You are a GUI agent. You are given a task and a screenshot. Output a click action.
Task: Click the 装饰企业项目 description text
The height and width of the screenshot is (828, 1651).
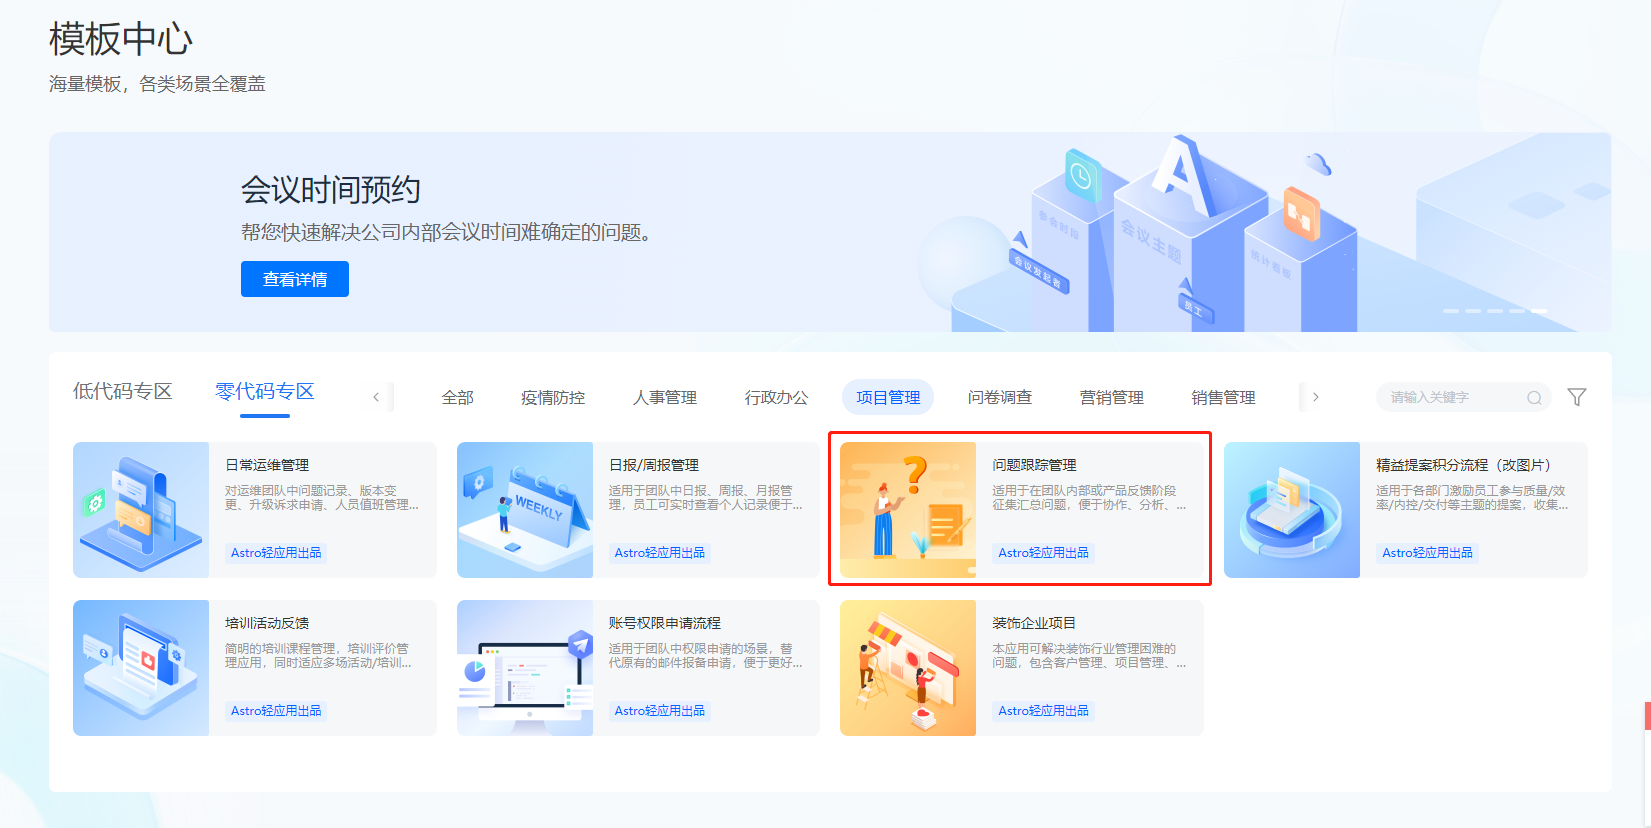1089,656
